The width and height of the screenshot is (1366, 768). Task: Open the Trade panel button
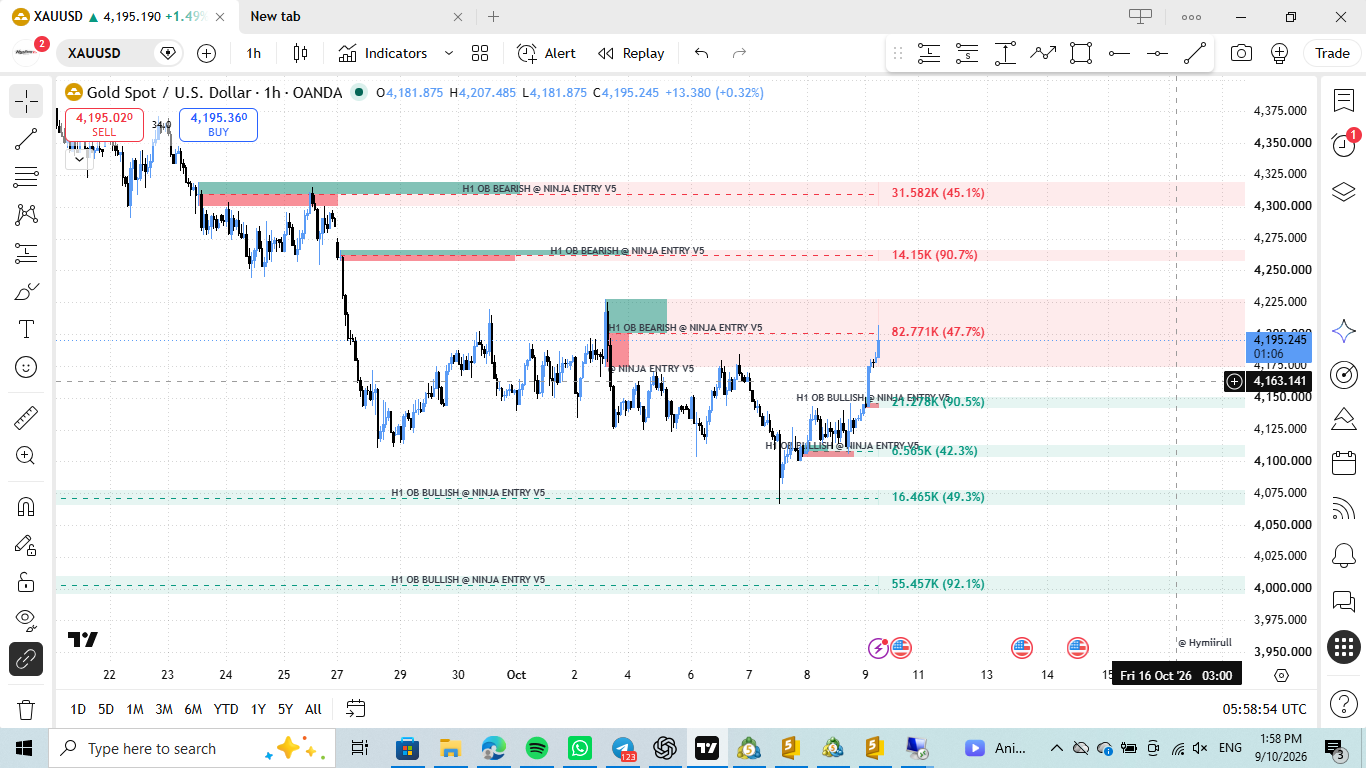pos(1332,53)
